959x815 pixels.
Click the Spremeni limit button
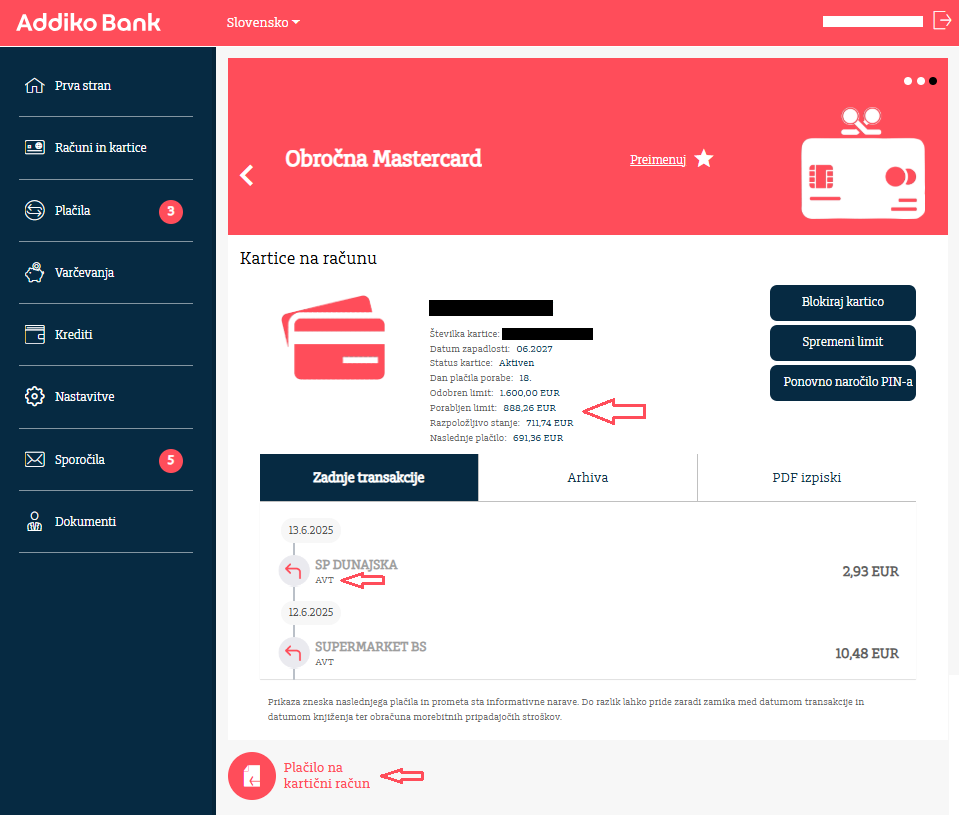[843, 342]
